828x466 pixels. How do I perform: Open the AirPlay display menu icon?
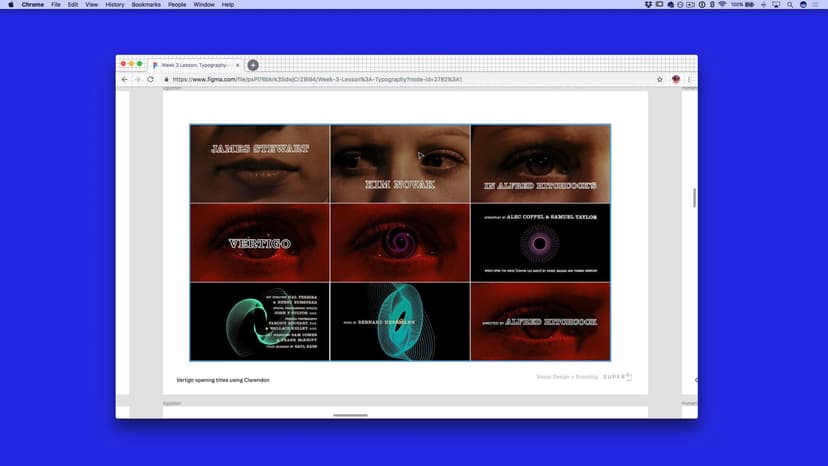776,5
